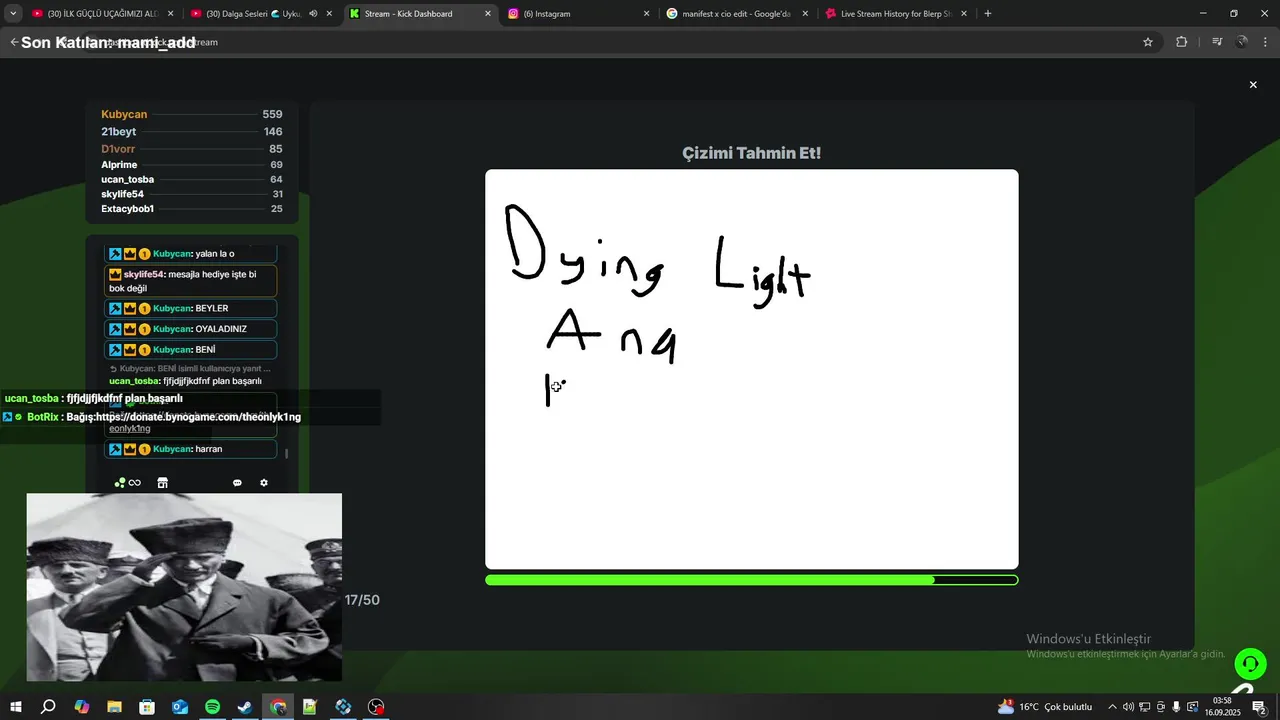Image resolution: width=1280 pixels, height=720 pixels.
Task: Open OBS Studio from the taskbar
Action: [x=376, y=707]
